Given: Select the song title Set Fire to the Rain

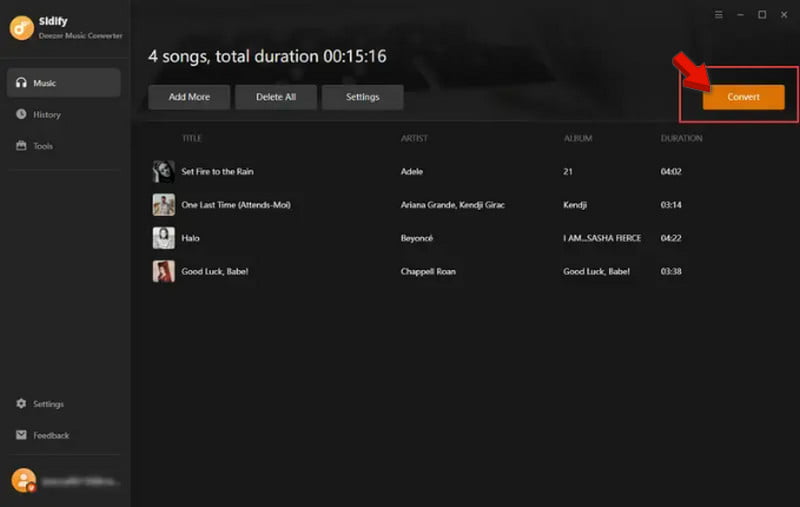Looking at the screenshot, I should click(x=217, y=171).
